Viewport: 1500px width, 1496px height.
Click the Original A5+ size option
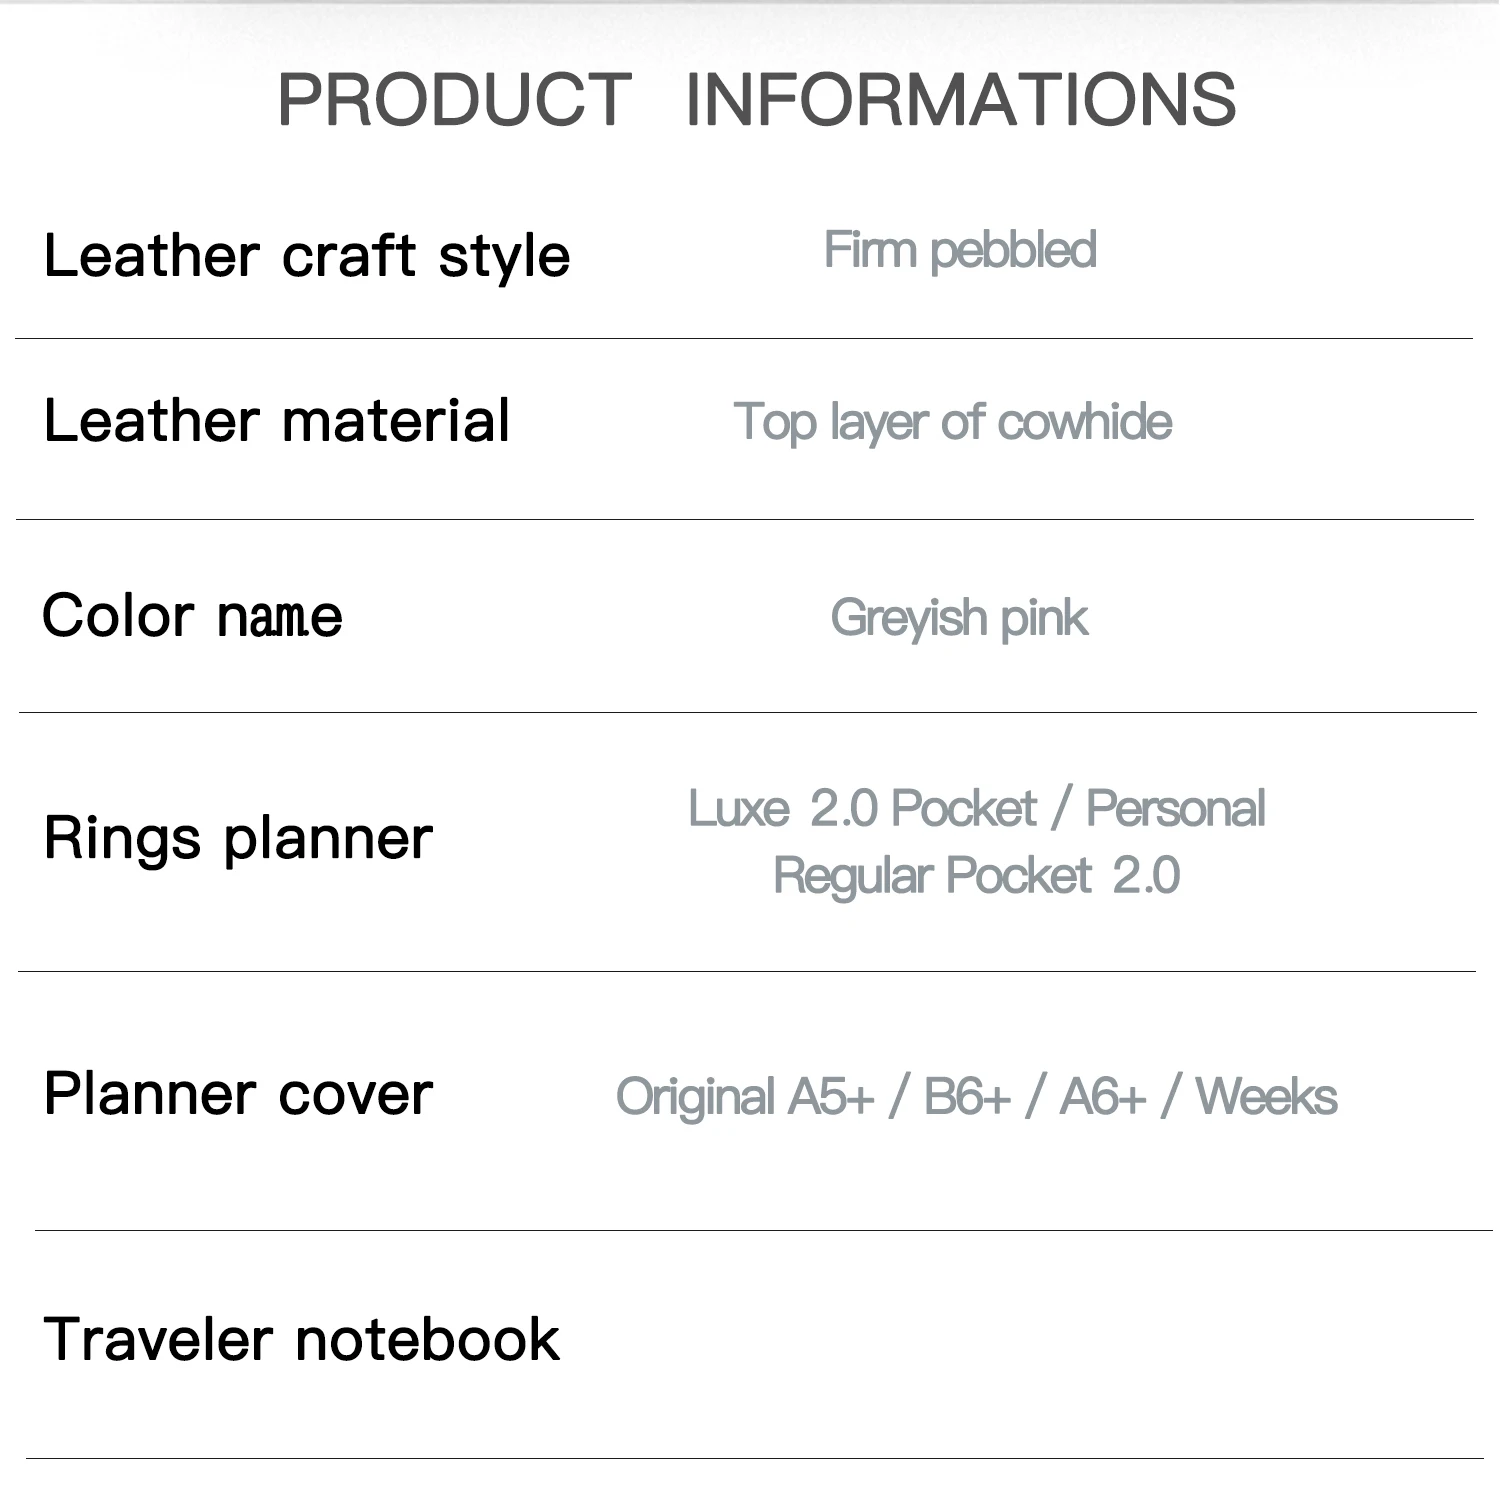745,1097
